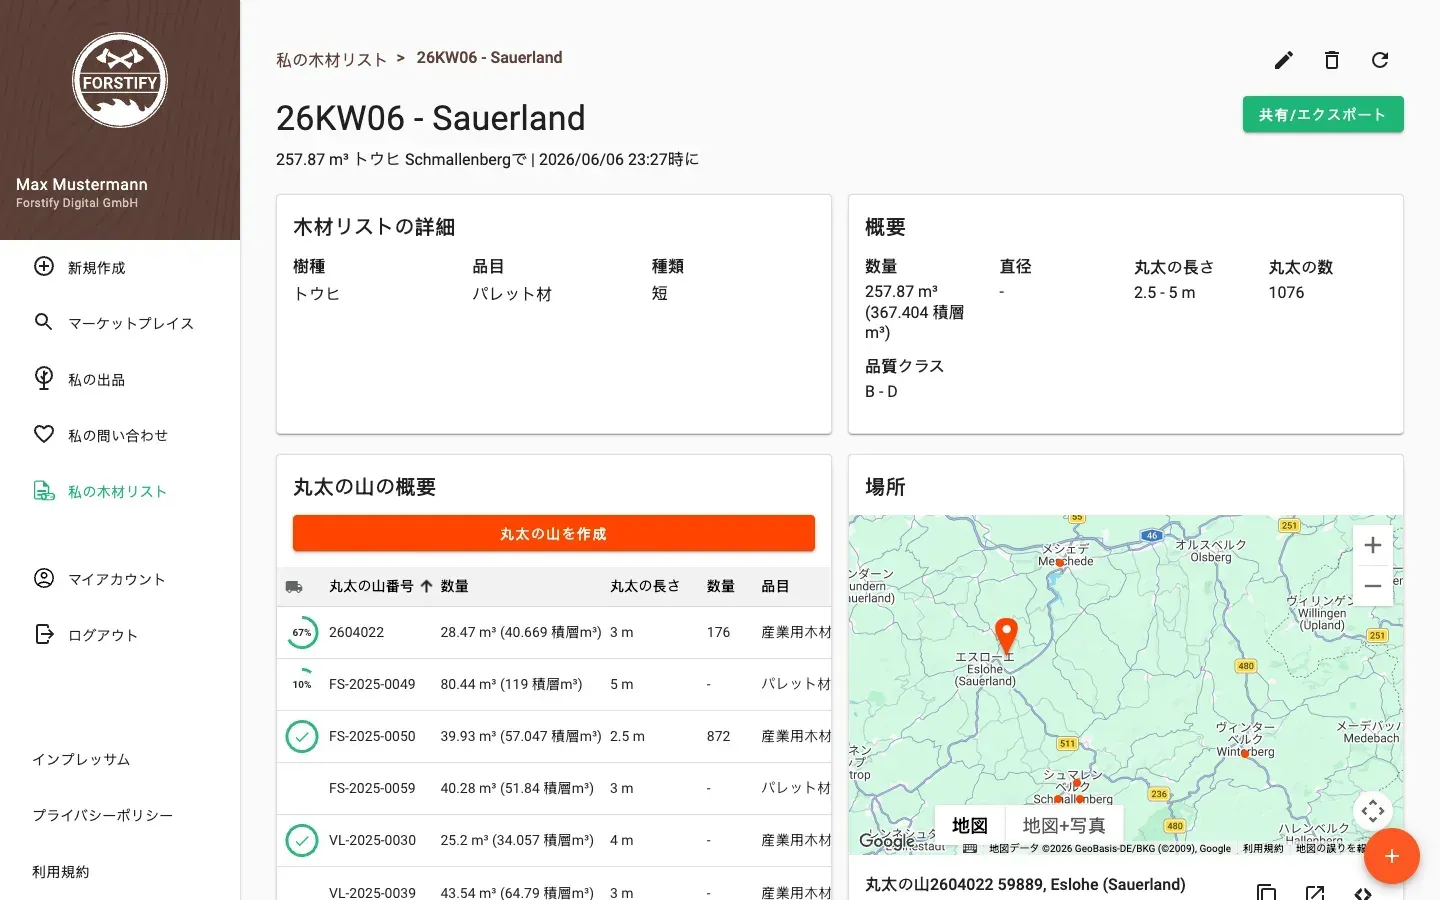Select the row 2604022
Viewport: 1440px width, 900px height.
[x=554, y=632]
